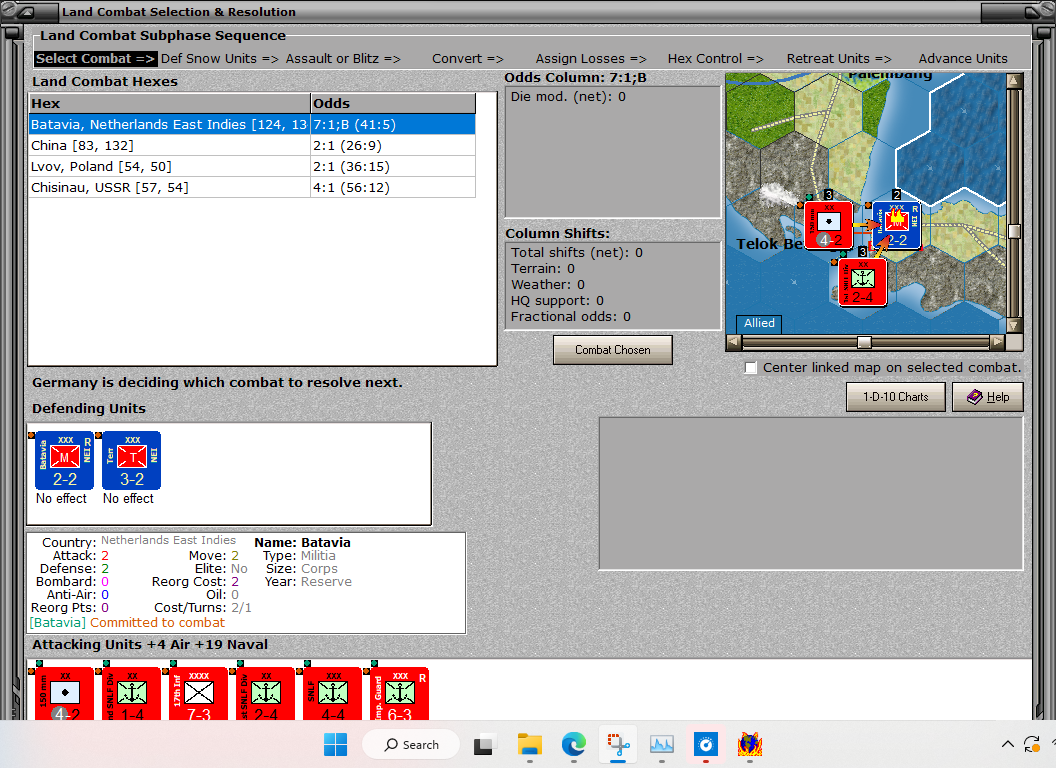1056x768 pixels.
Task: Click the HQ support shift line
Action: [x=557, y=300]
